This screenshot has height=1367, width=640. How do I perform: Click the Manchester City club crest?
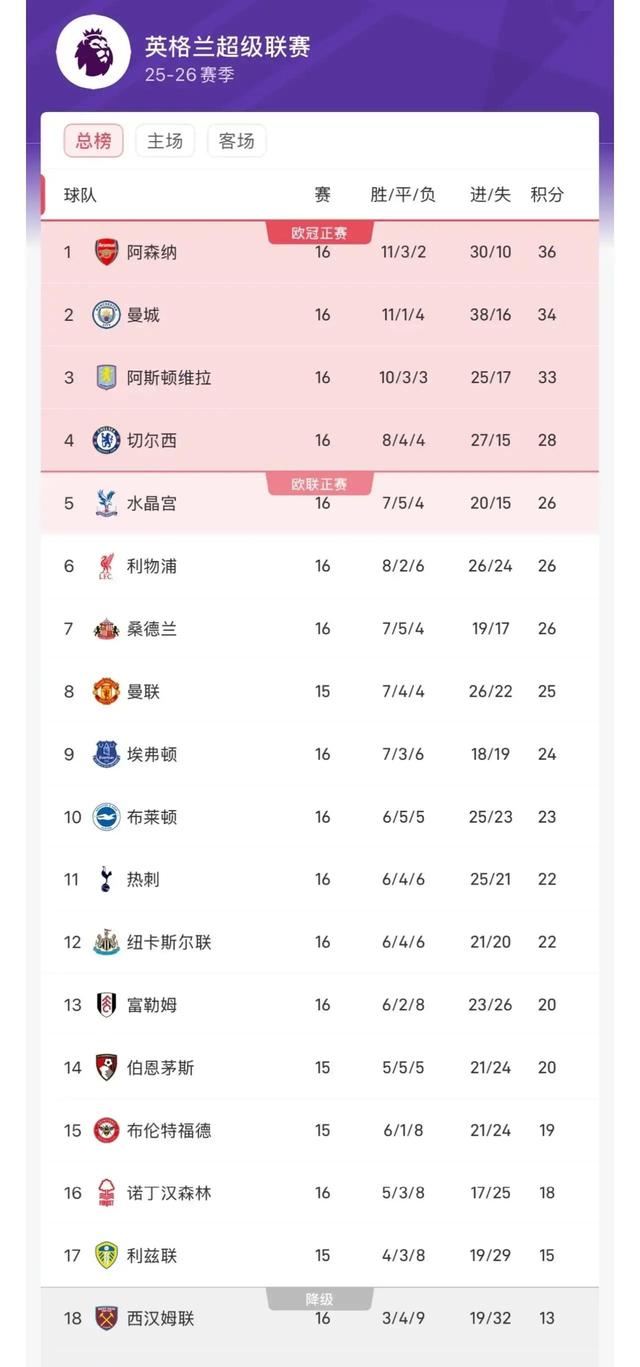pyautogui.click(x=106, y=315)
